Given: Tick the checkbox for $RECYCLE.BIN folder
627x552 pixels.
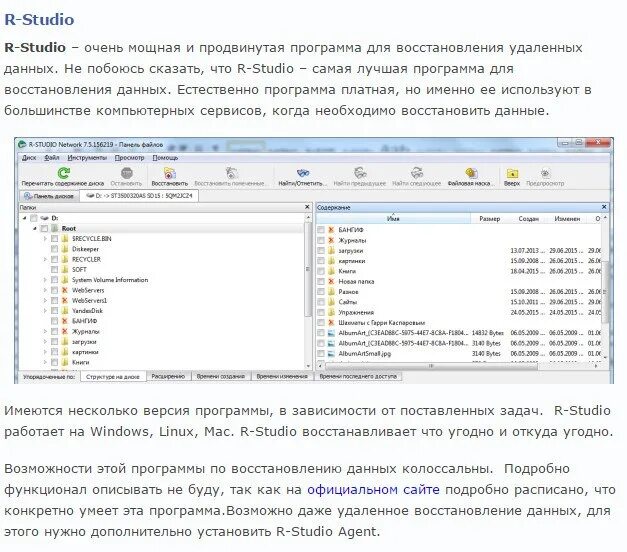Looking at the screenshot, I should 54,239.
